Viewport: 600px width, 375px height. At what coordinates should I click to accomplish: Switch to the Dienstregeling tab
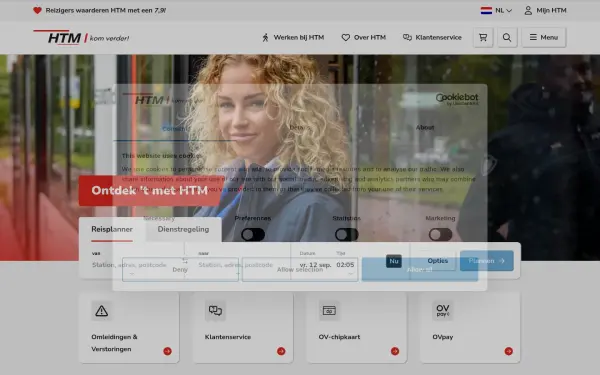[183, 229]
